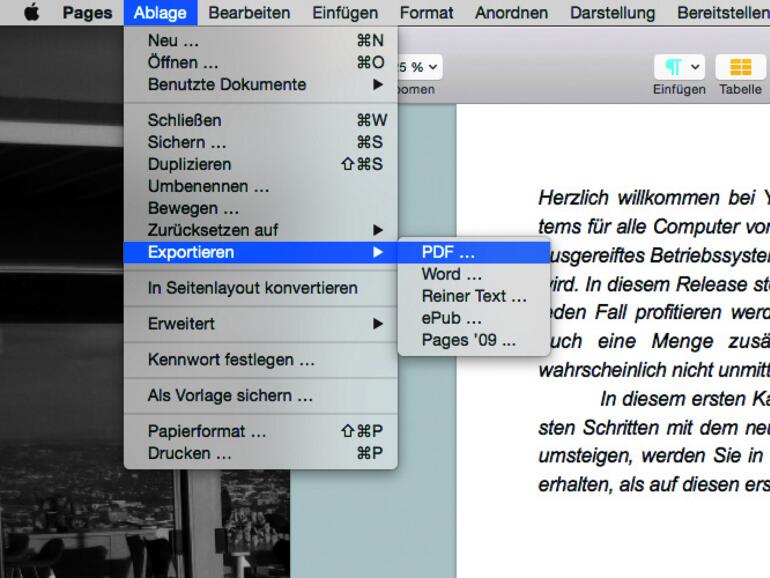
Task: Choose Neu … from Ablage menu
Action: pyautogui.click(x=261, y=40)
